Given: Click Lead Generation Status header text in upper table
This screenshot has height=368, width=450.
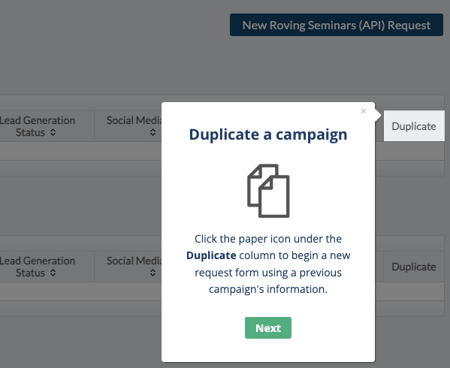Looking at the screenshot, I should [x=37, y=126].
